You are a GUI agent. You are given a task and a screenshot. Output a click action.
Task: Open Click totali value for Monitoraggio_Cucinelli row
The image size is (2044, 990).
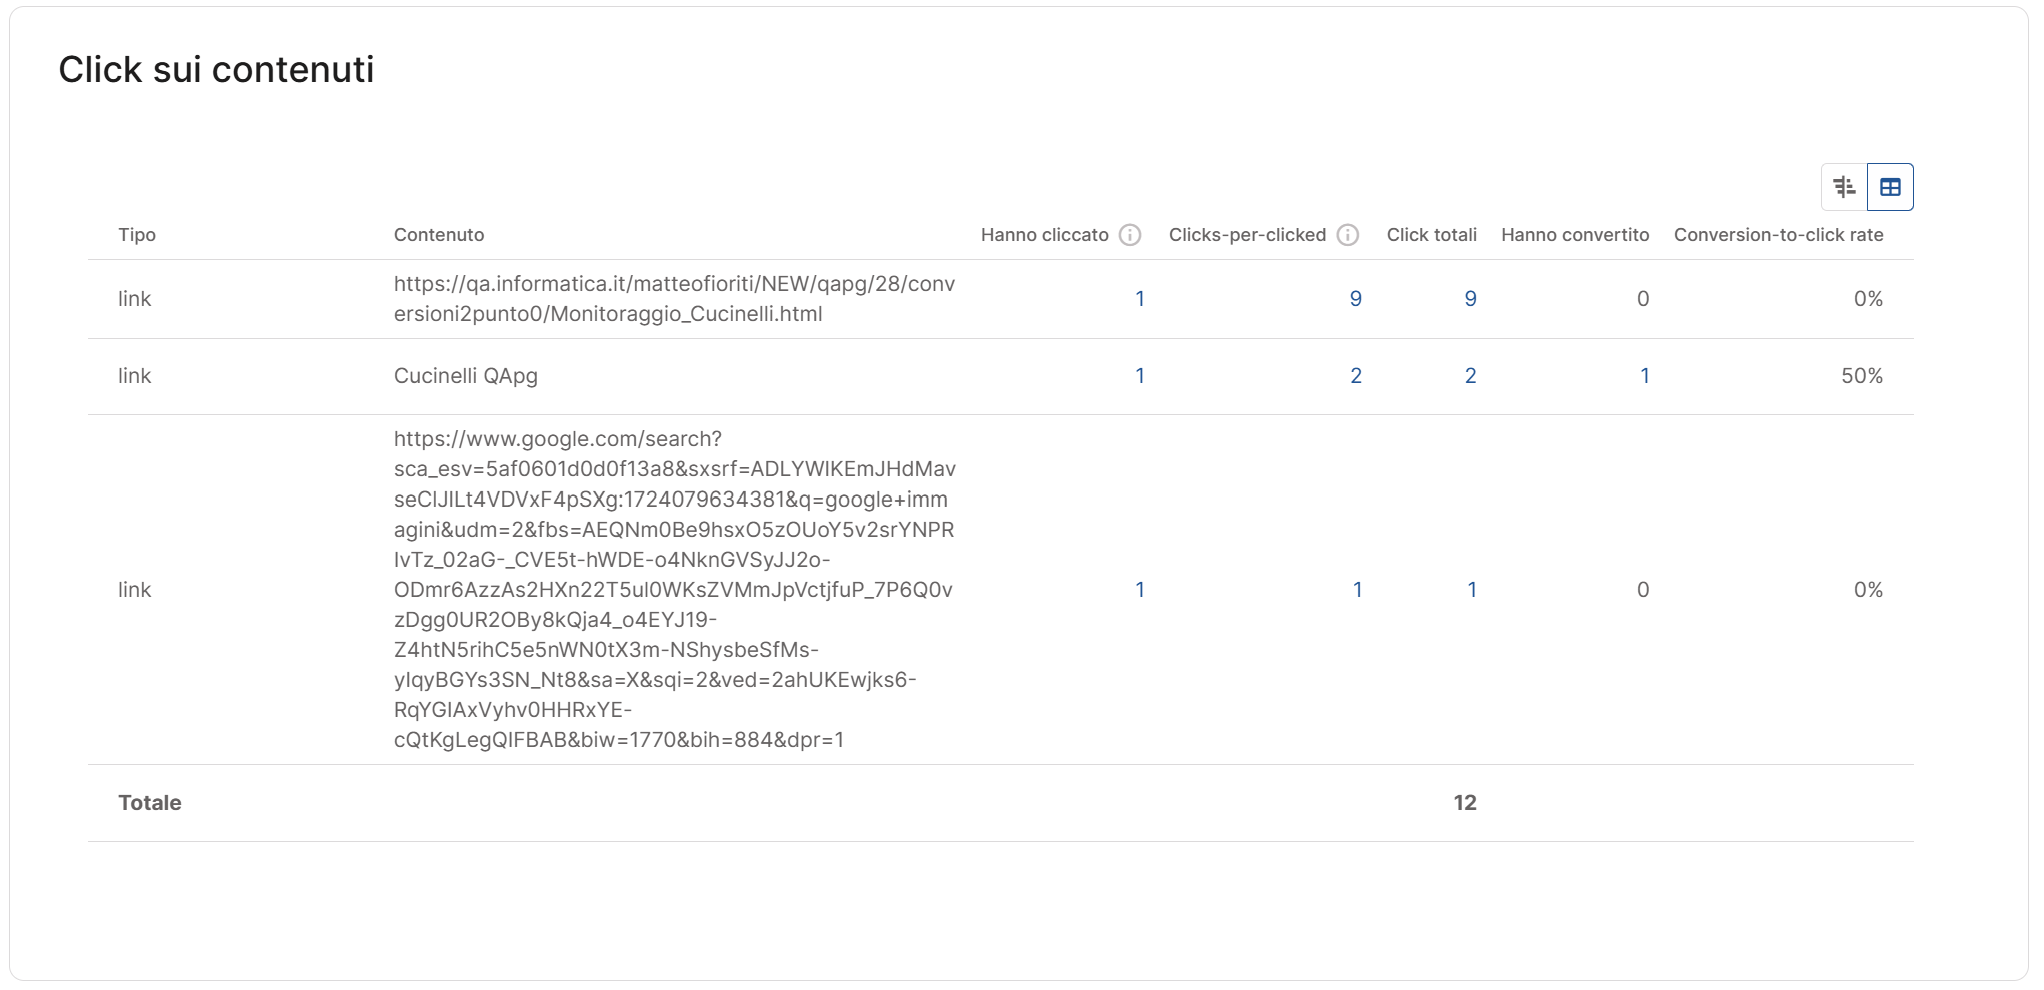click(x=1470, y=299)
